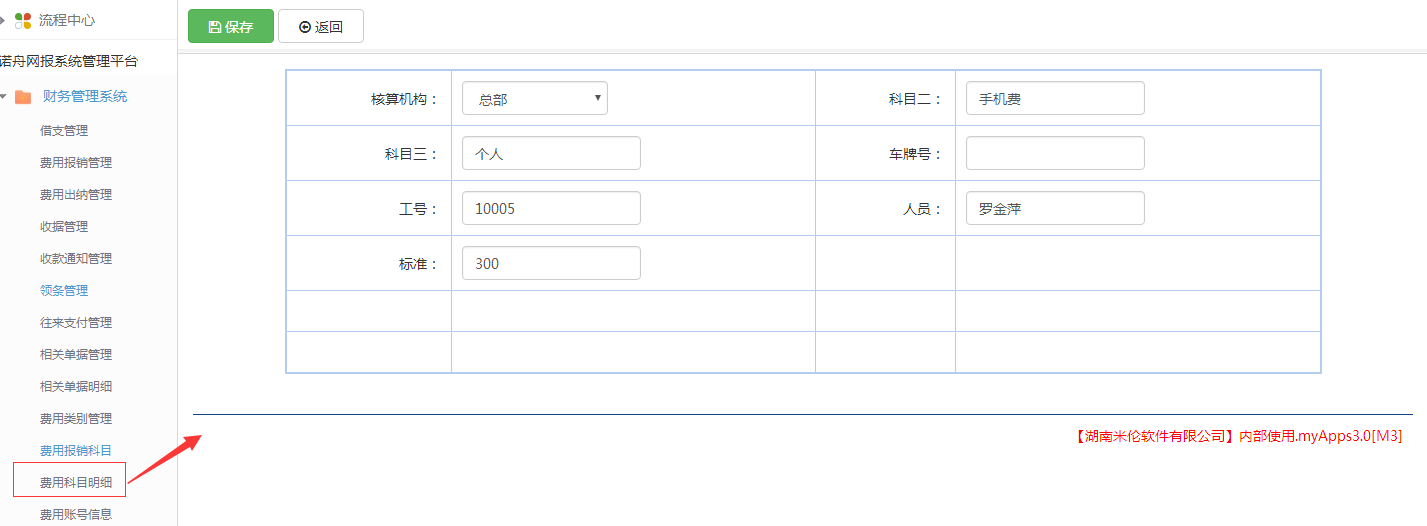This screenshot has height=526, width=1427.
Task: Select 领条管理 in the sidebar
Action: coord(64,290)
